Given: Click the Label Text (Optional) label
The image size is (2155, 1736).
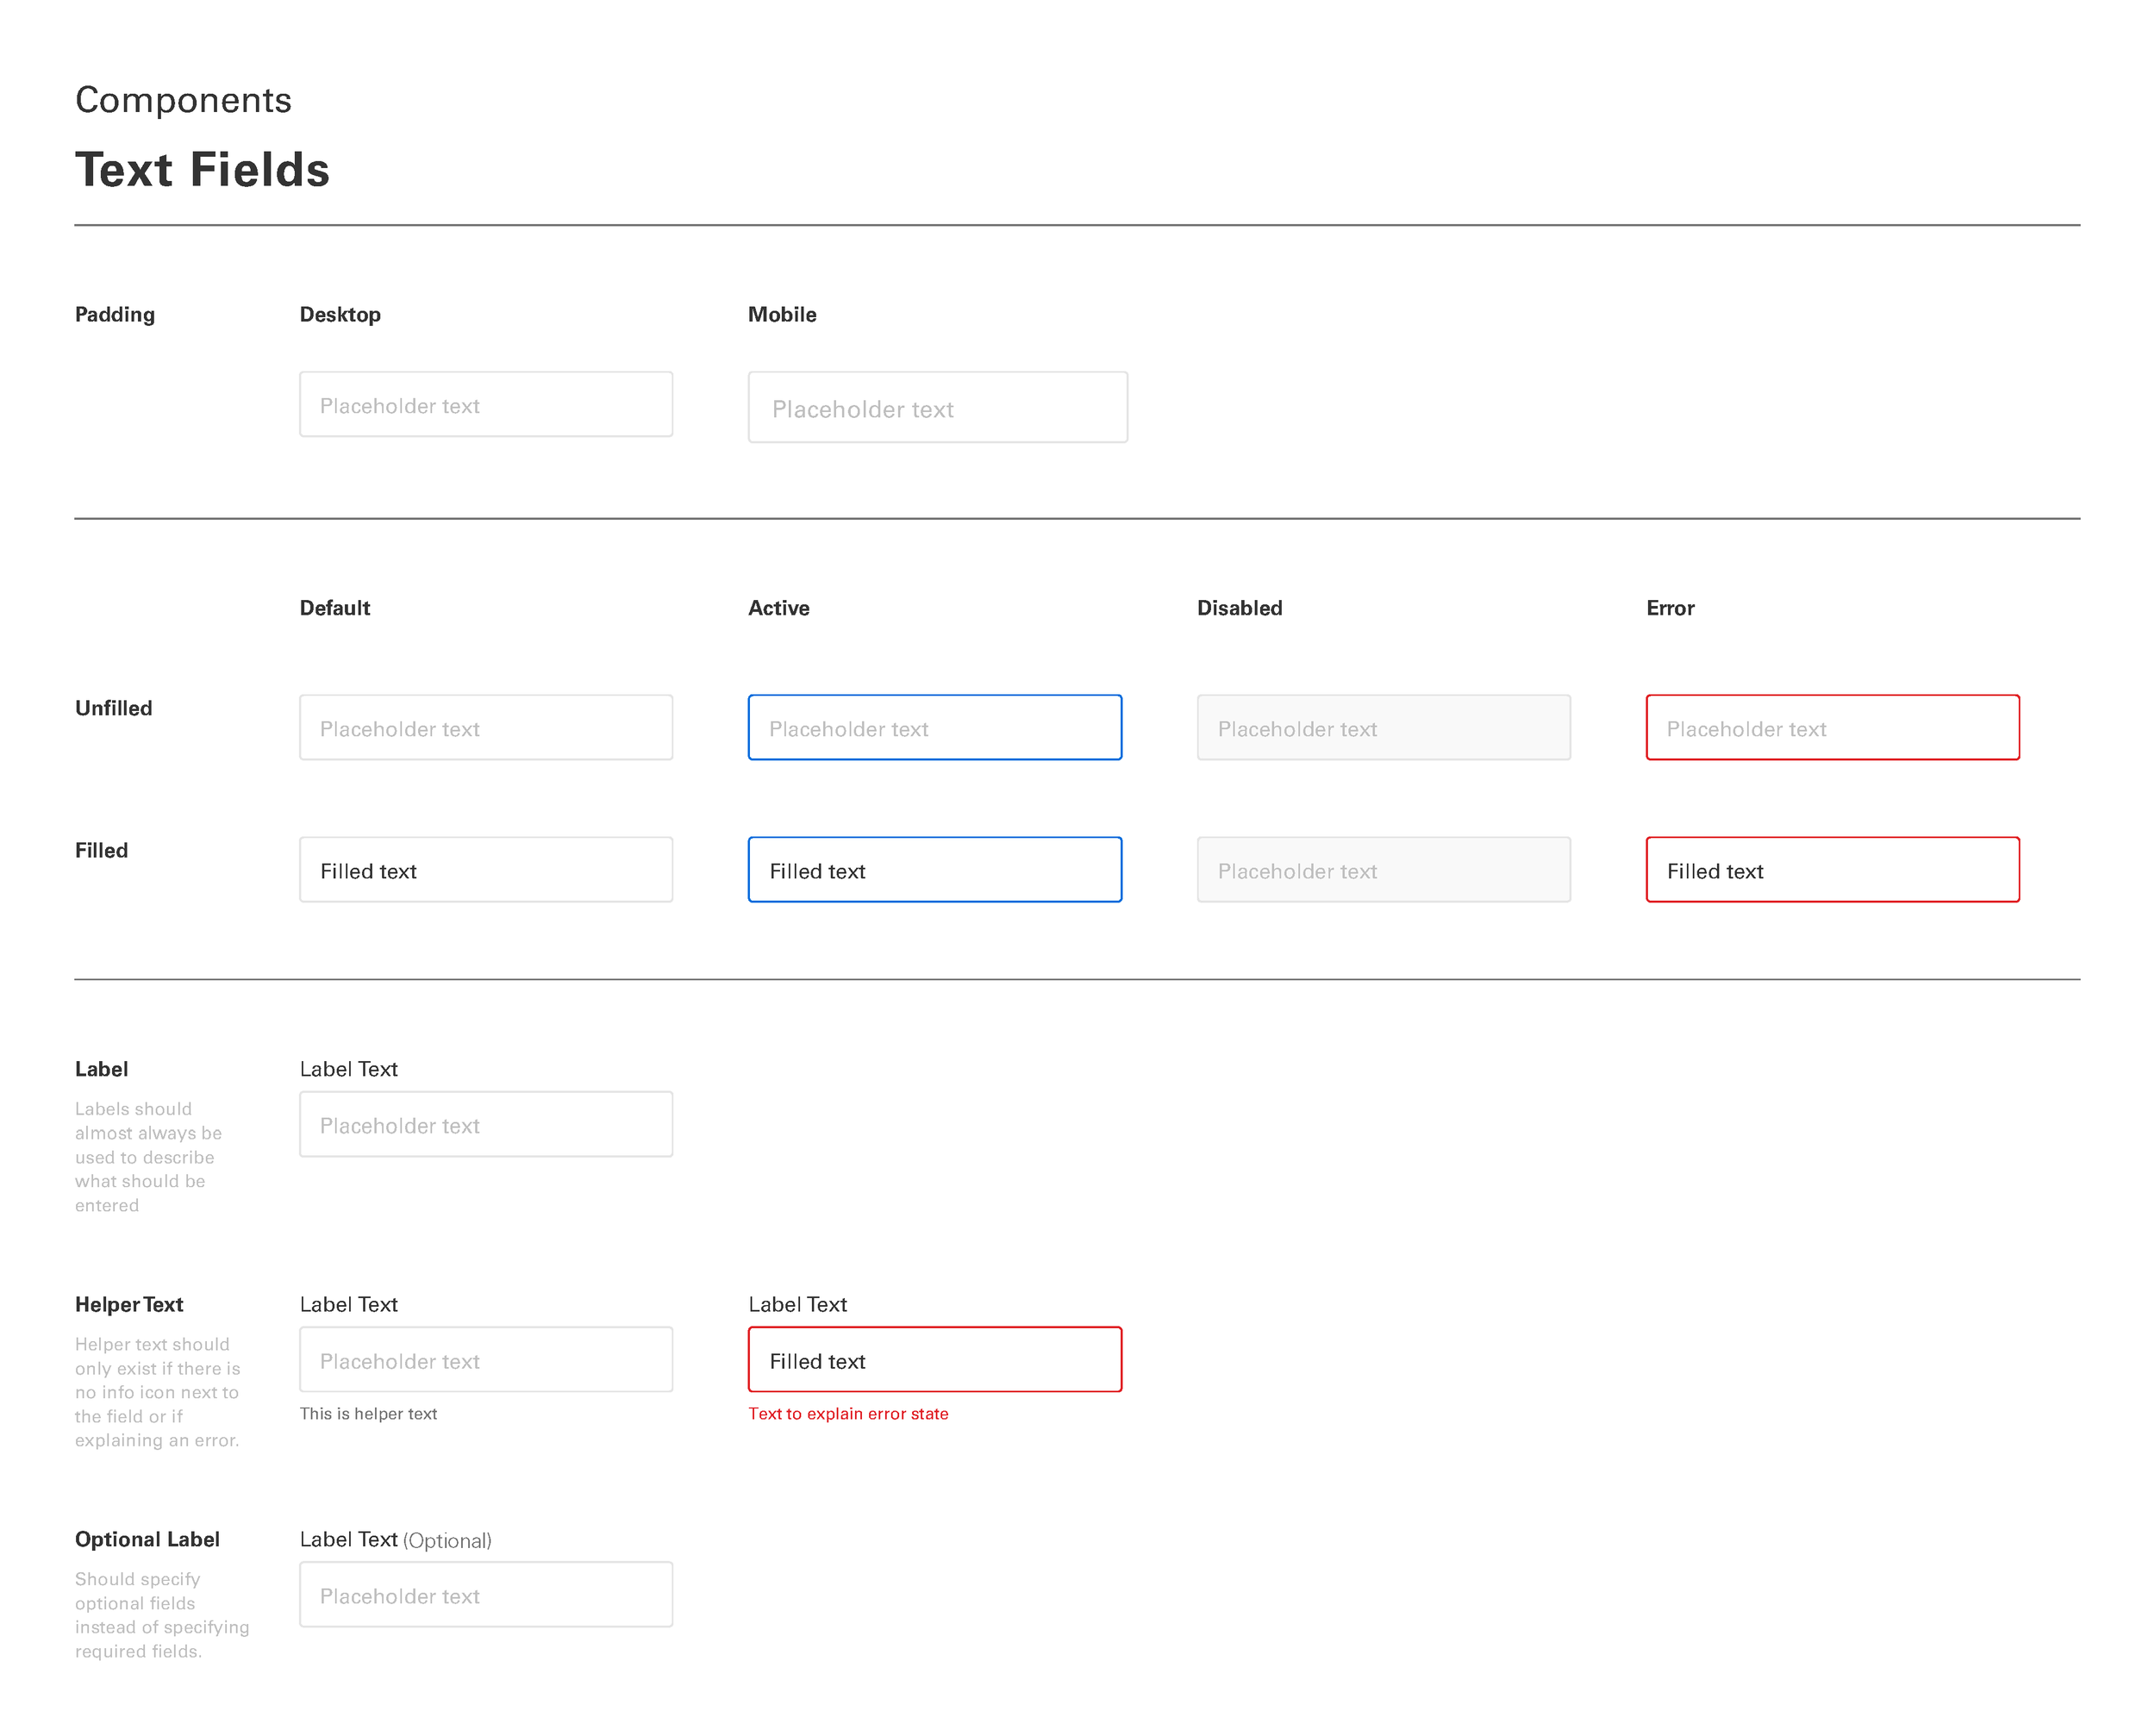Looking at the screenshot, I should point(395,1540).
